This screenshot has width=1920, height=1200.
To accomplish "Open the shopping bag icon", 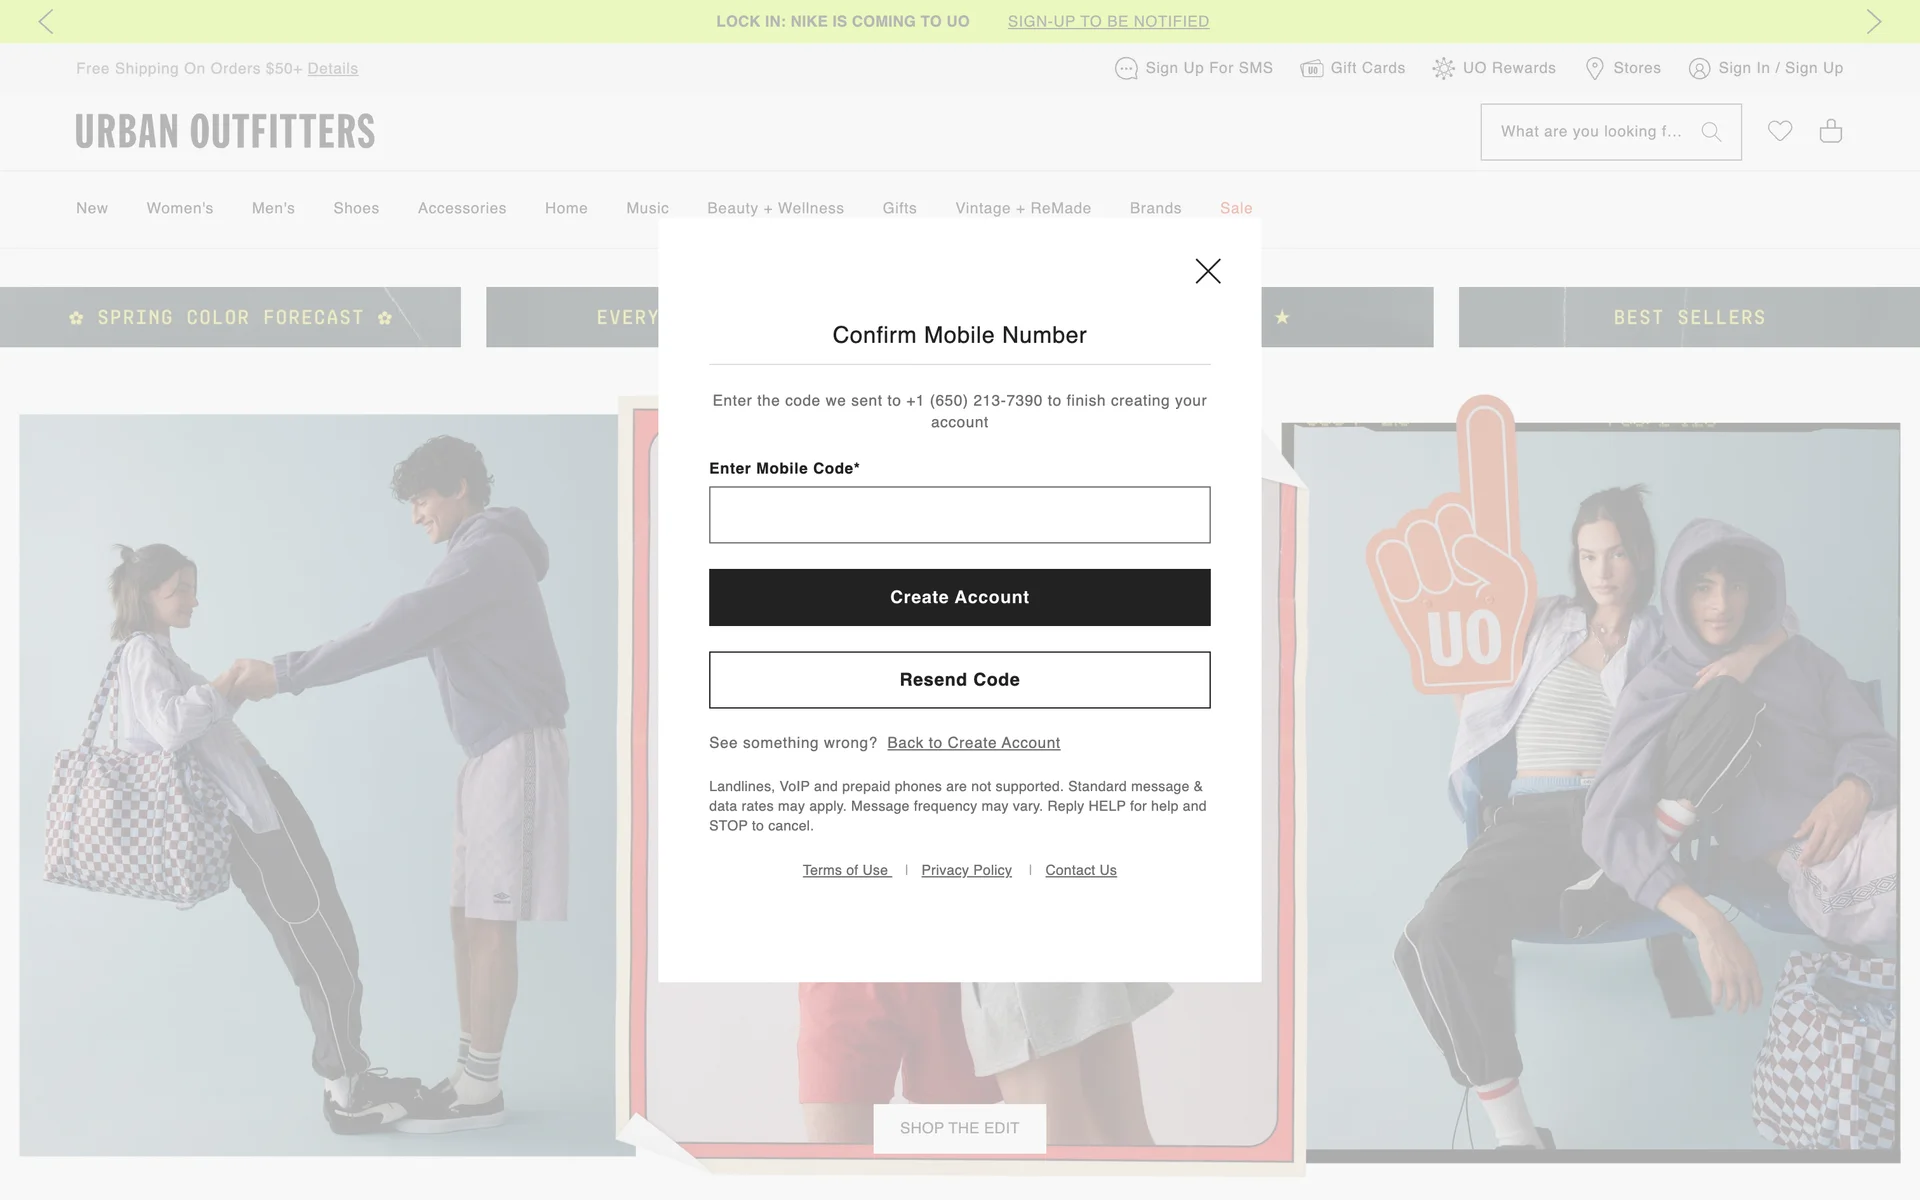I will click(1830, 131).
